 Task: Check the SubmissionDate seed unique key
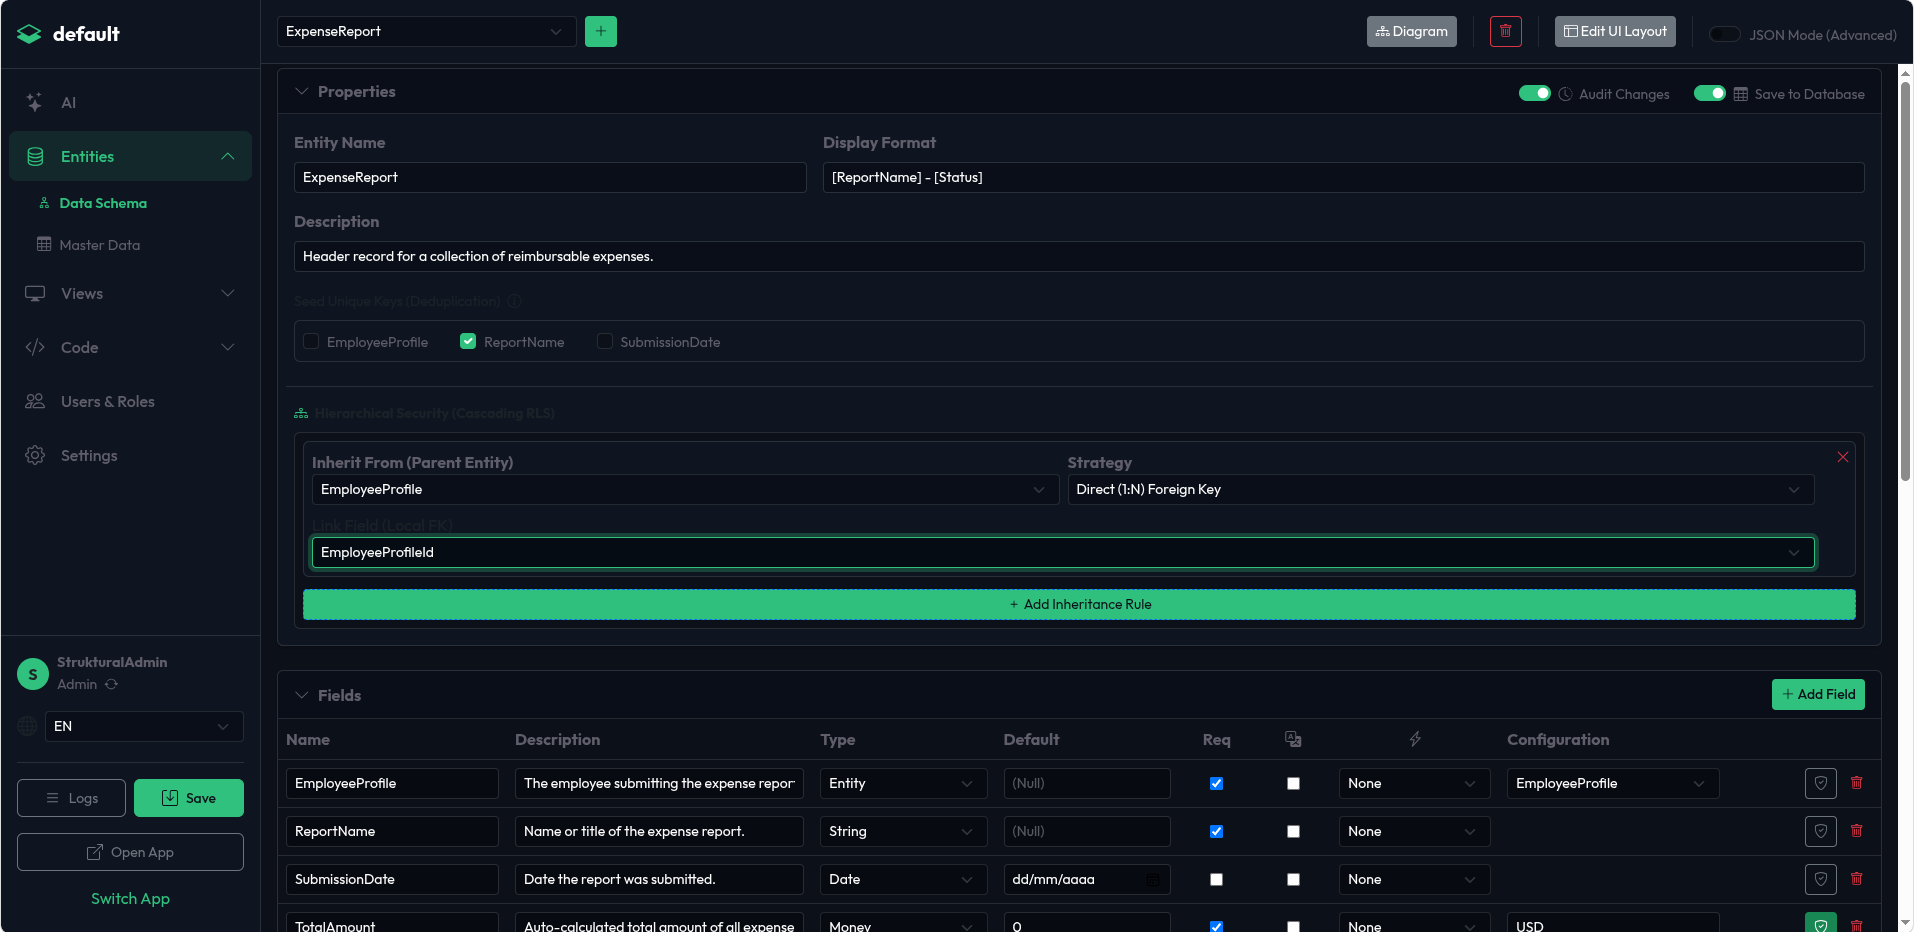coord(605,341)
